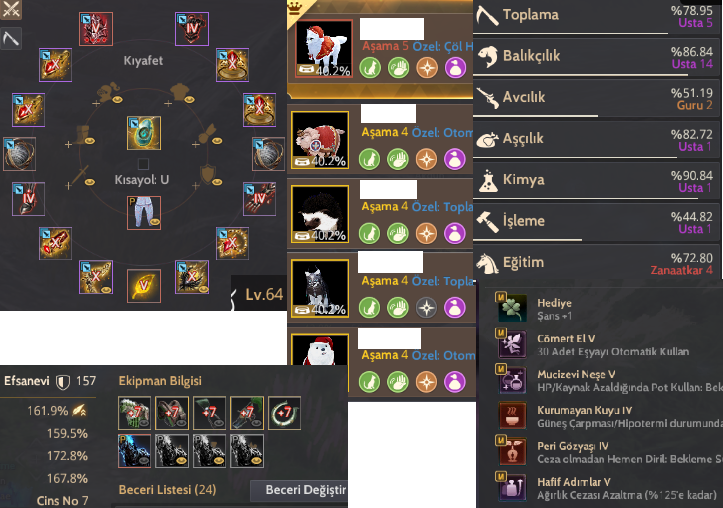Screen dimensions: 723x508
Task: Click the green cat icon on hedgehog pet
Action: [369, 233]
